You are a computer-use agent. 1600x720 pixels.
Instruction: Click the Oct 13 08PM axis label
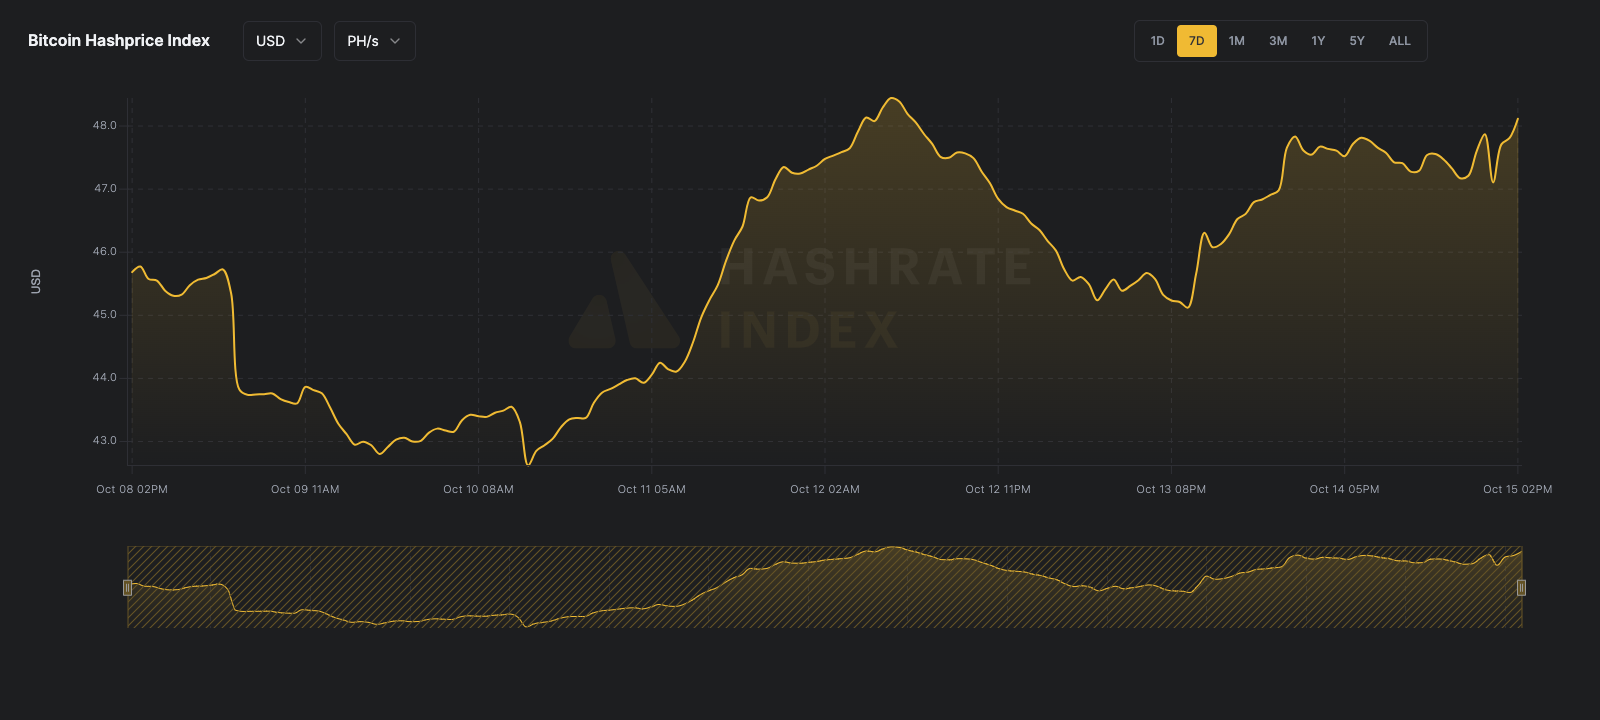pos(1171,489)
